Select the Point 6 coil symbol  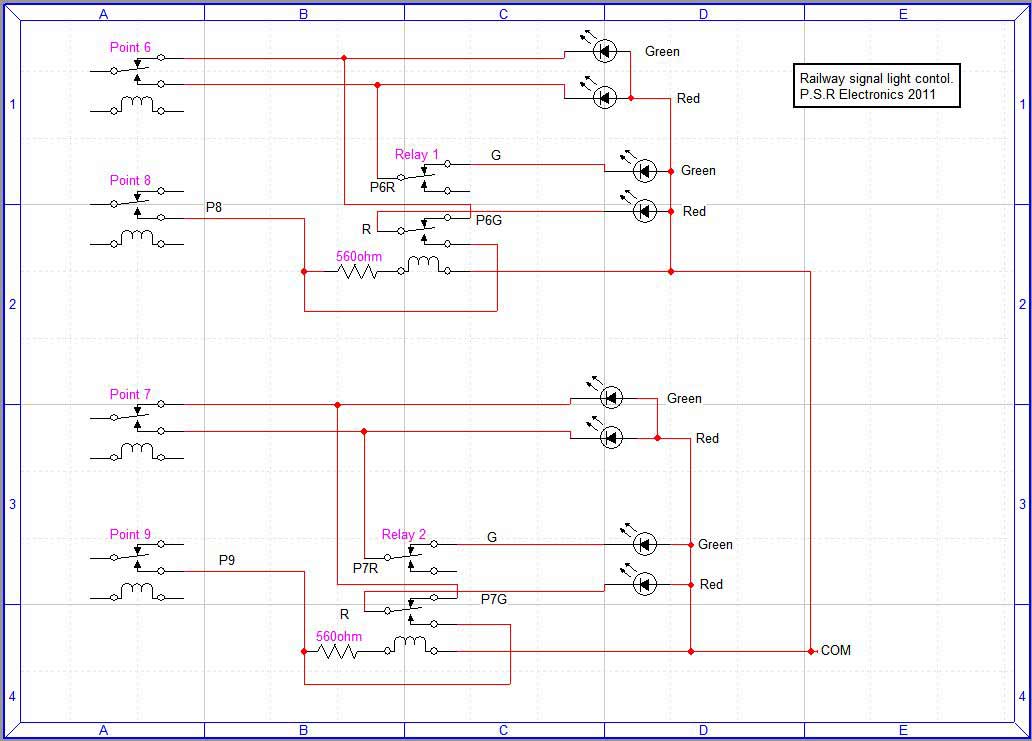(137, 104)
